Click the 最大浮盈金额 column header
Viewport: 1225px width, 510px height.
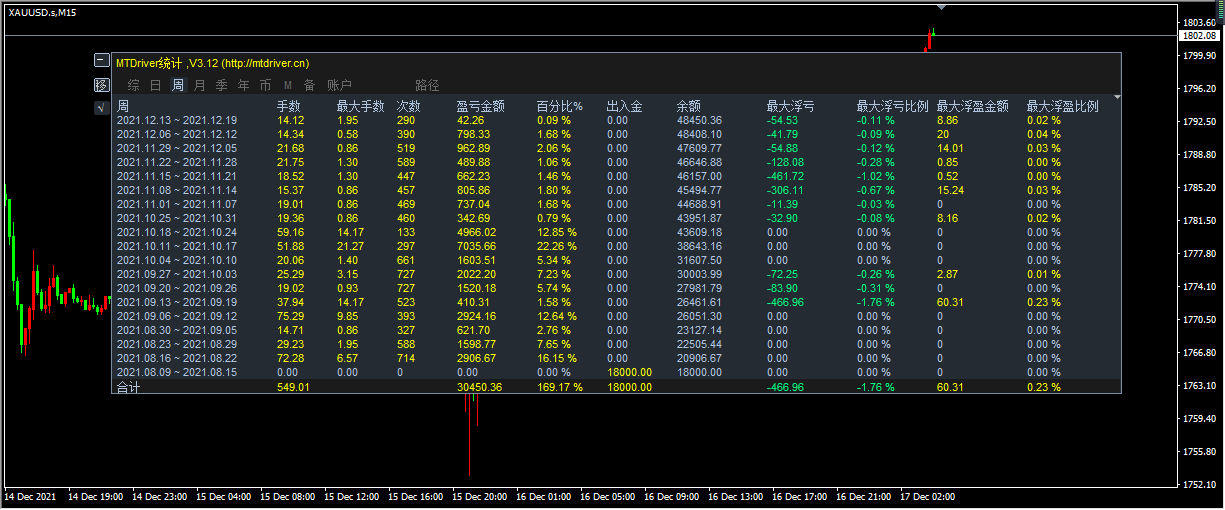(973, 105)
